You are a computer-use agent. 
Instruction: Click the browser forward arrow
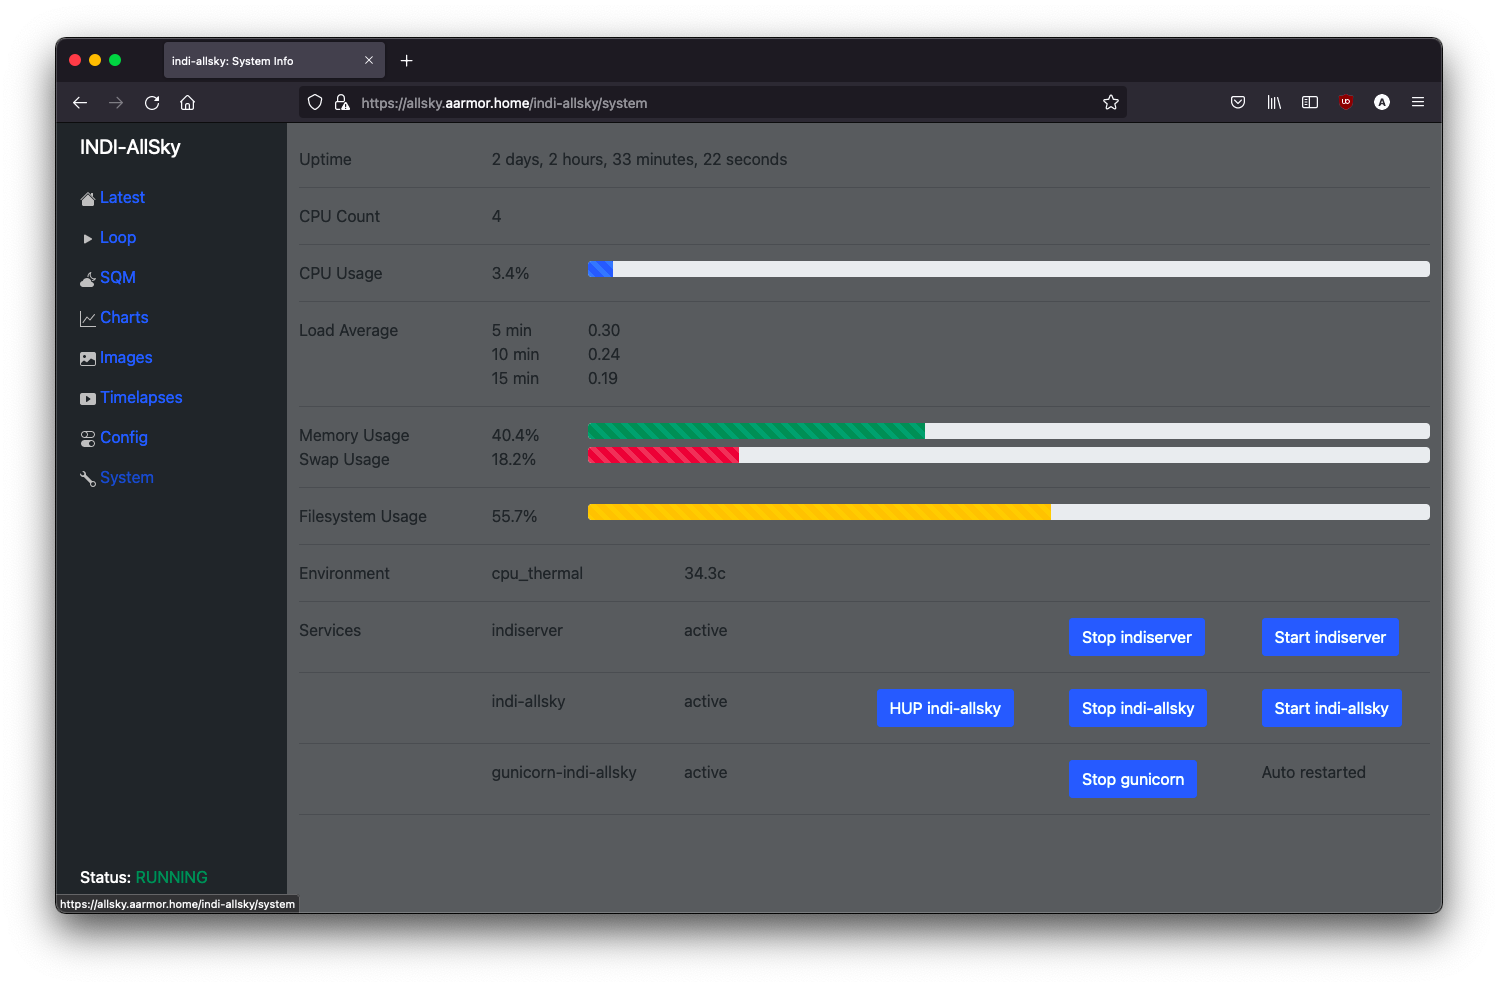[116, 103]
